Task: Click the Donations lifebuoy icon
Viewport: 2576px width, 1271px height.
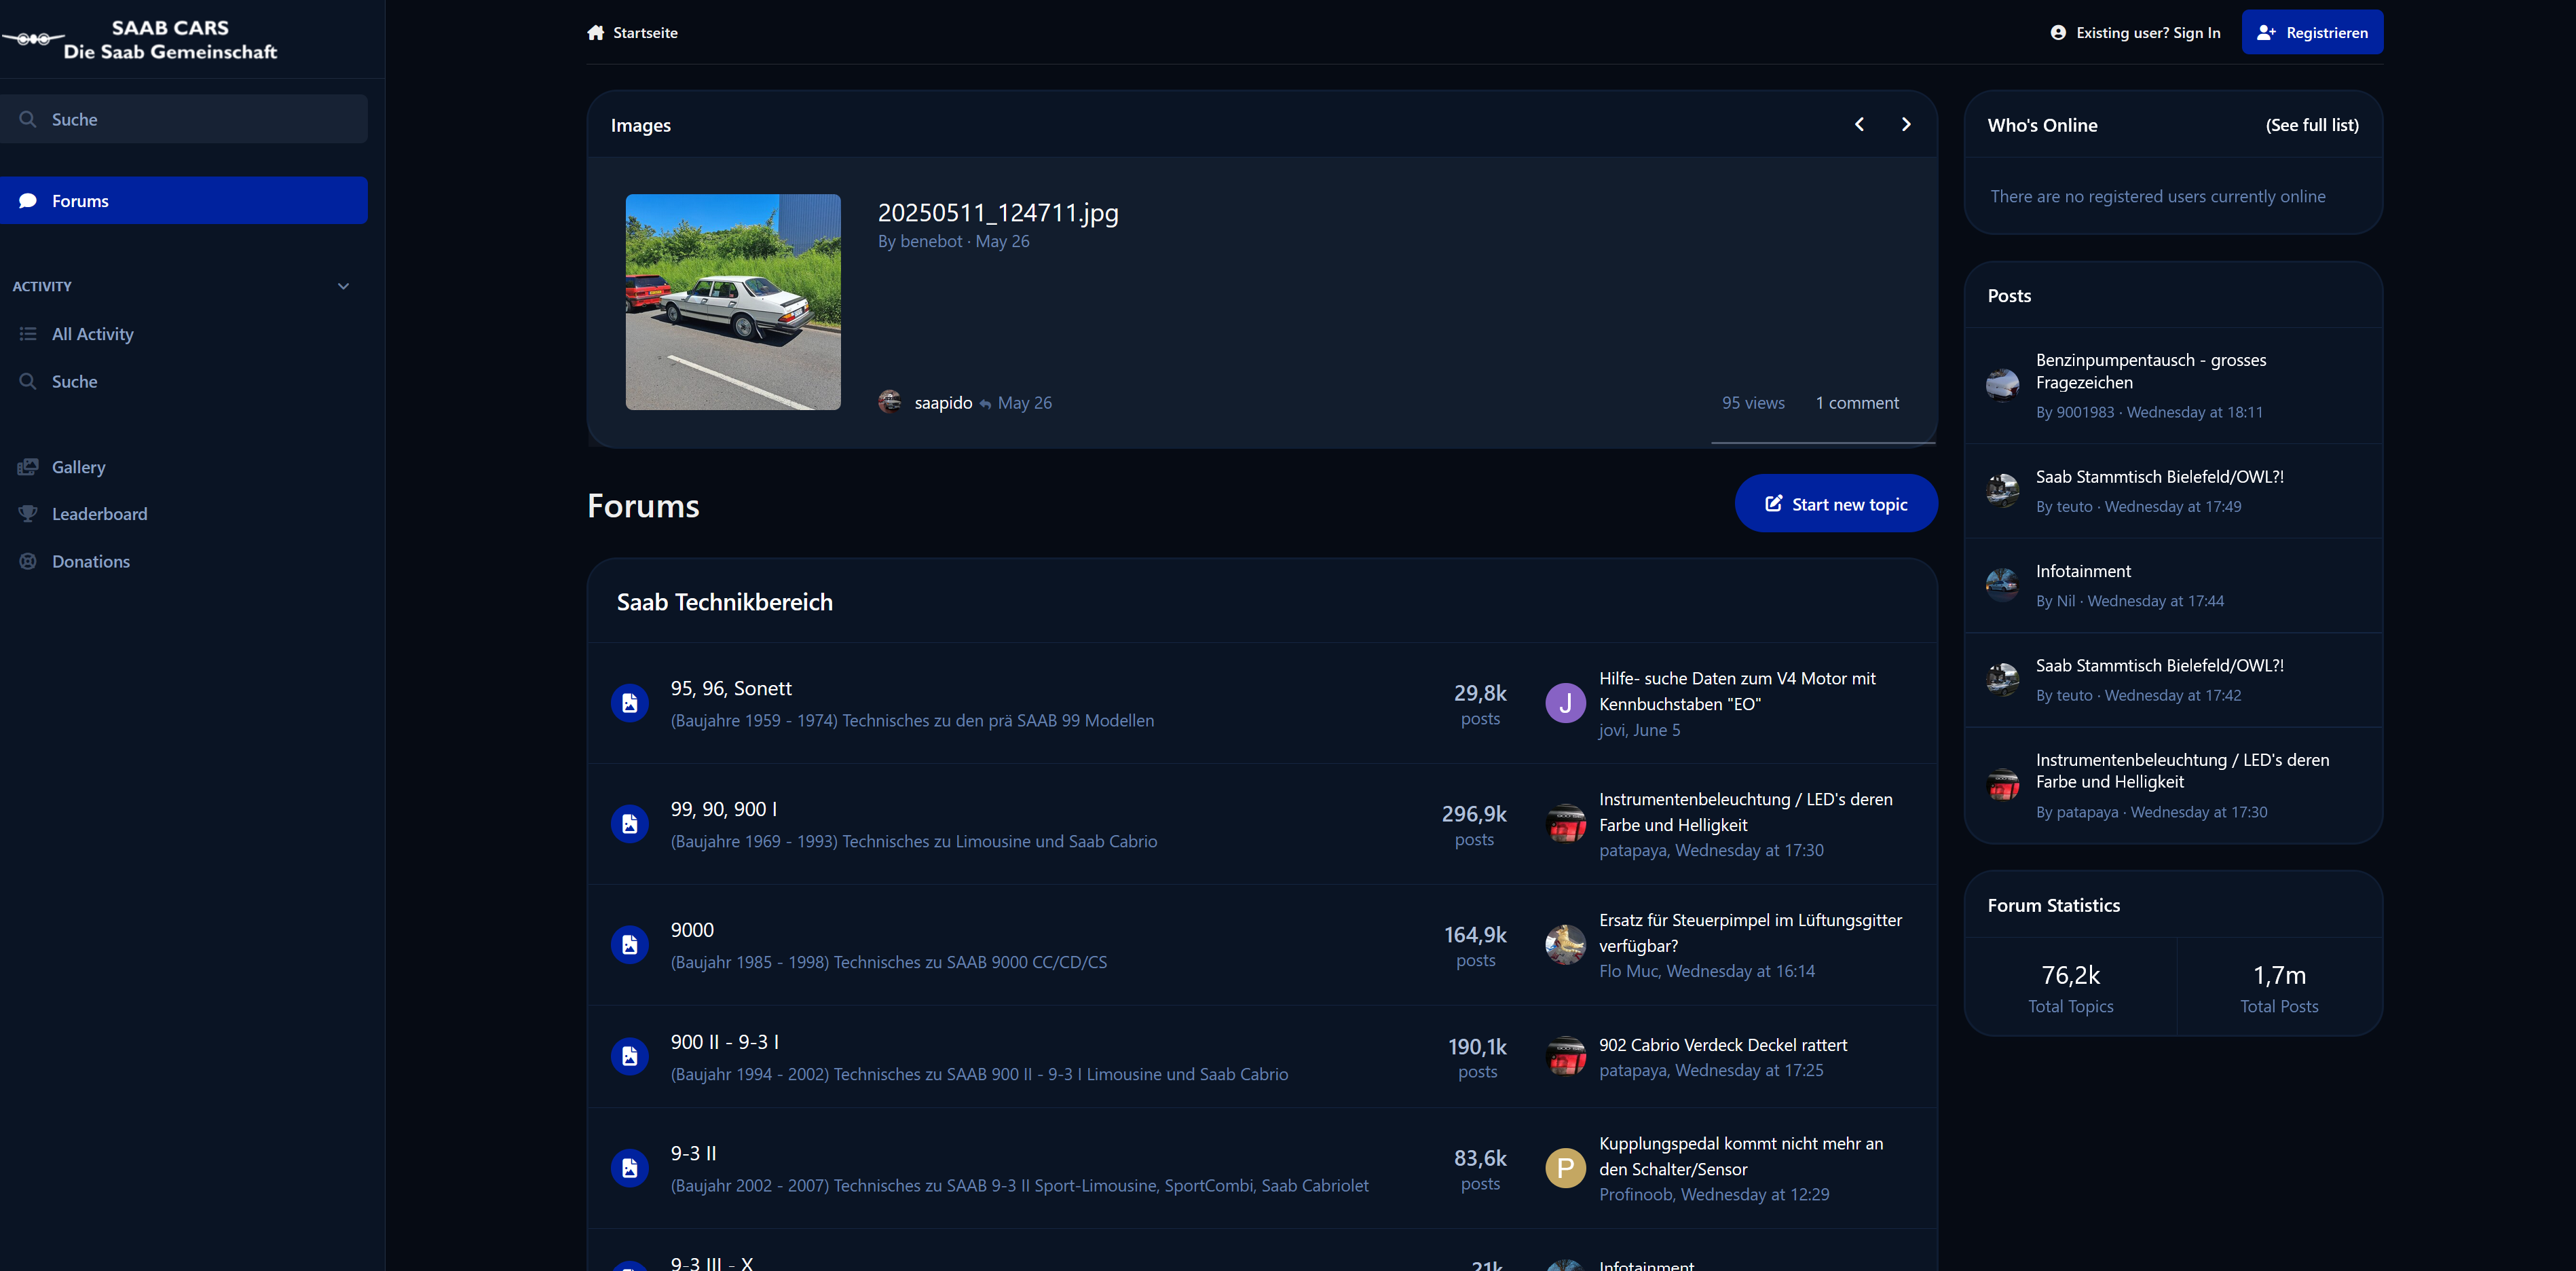Action: tap(28, 561)
